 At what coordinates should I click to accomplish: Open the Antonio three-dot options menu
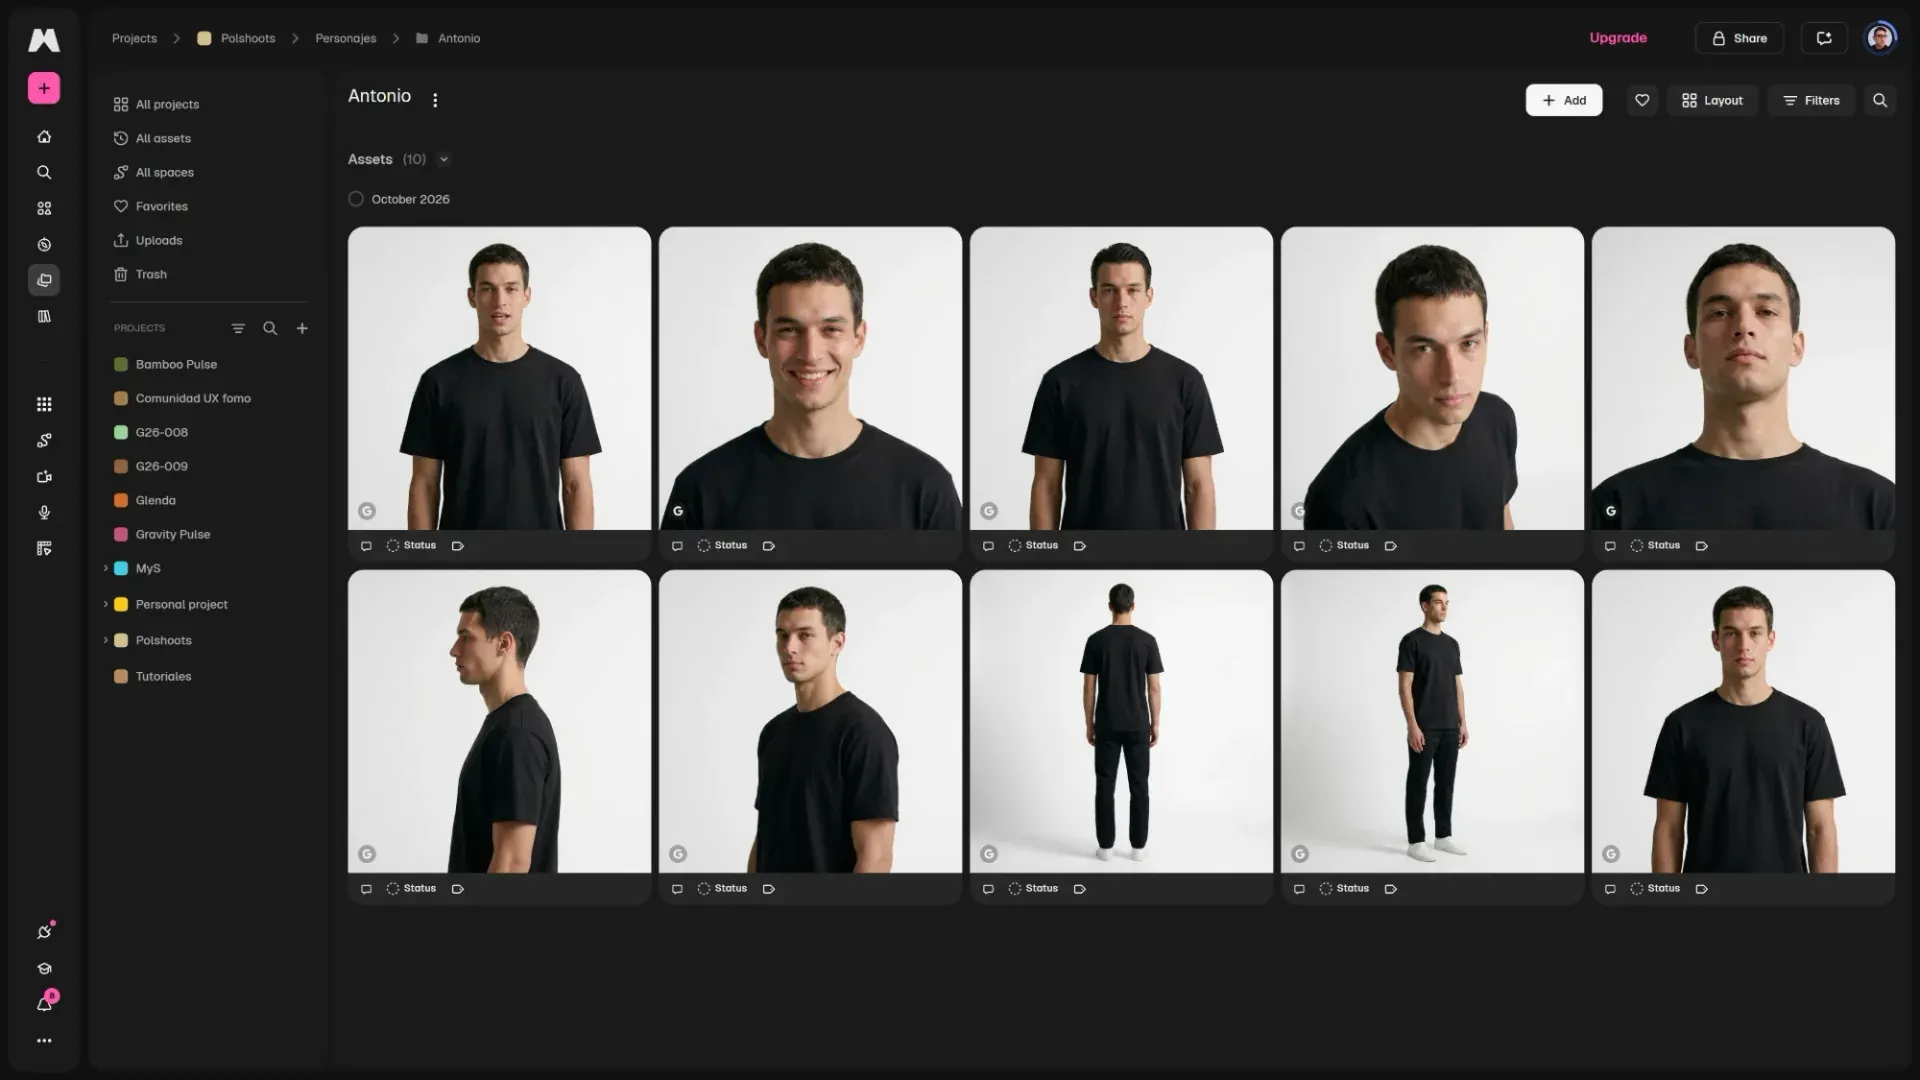[x=435, y=100]
